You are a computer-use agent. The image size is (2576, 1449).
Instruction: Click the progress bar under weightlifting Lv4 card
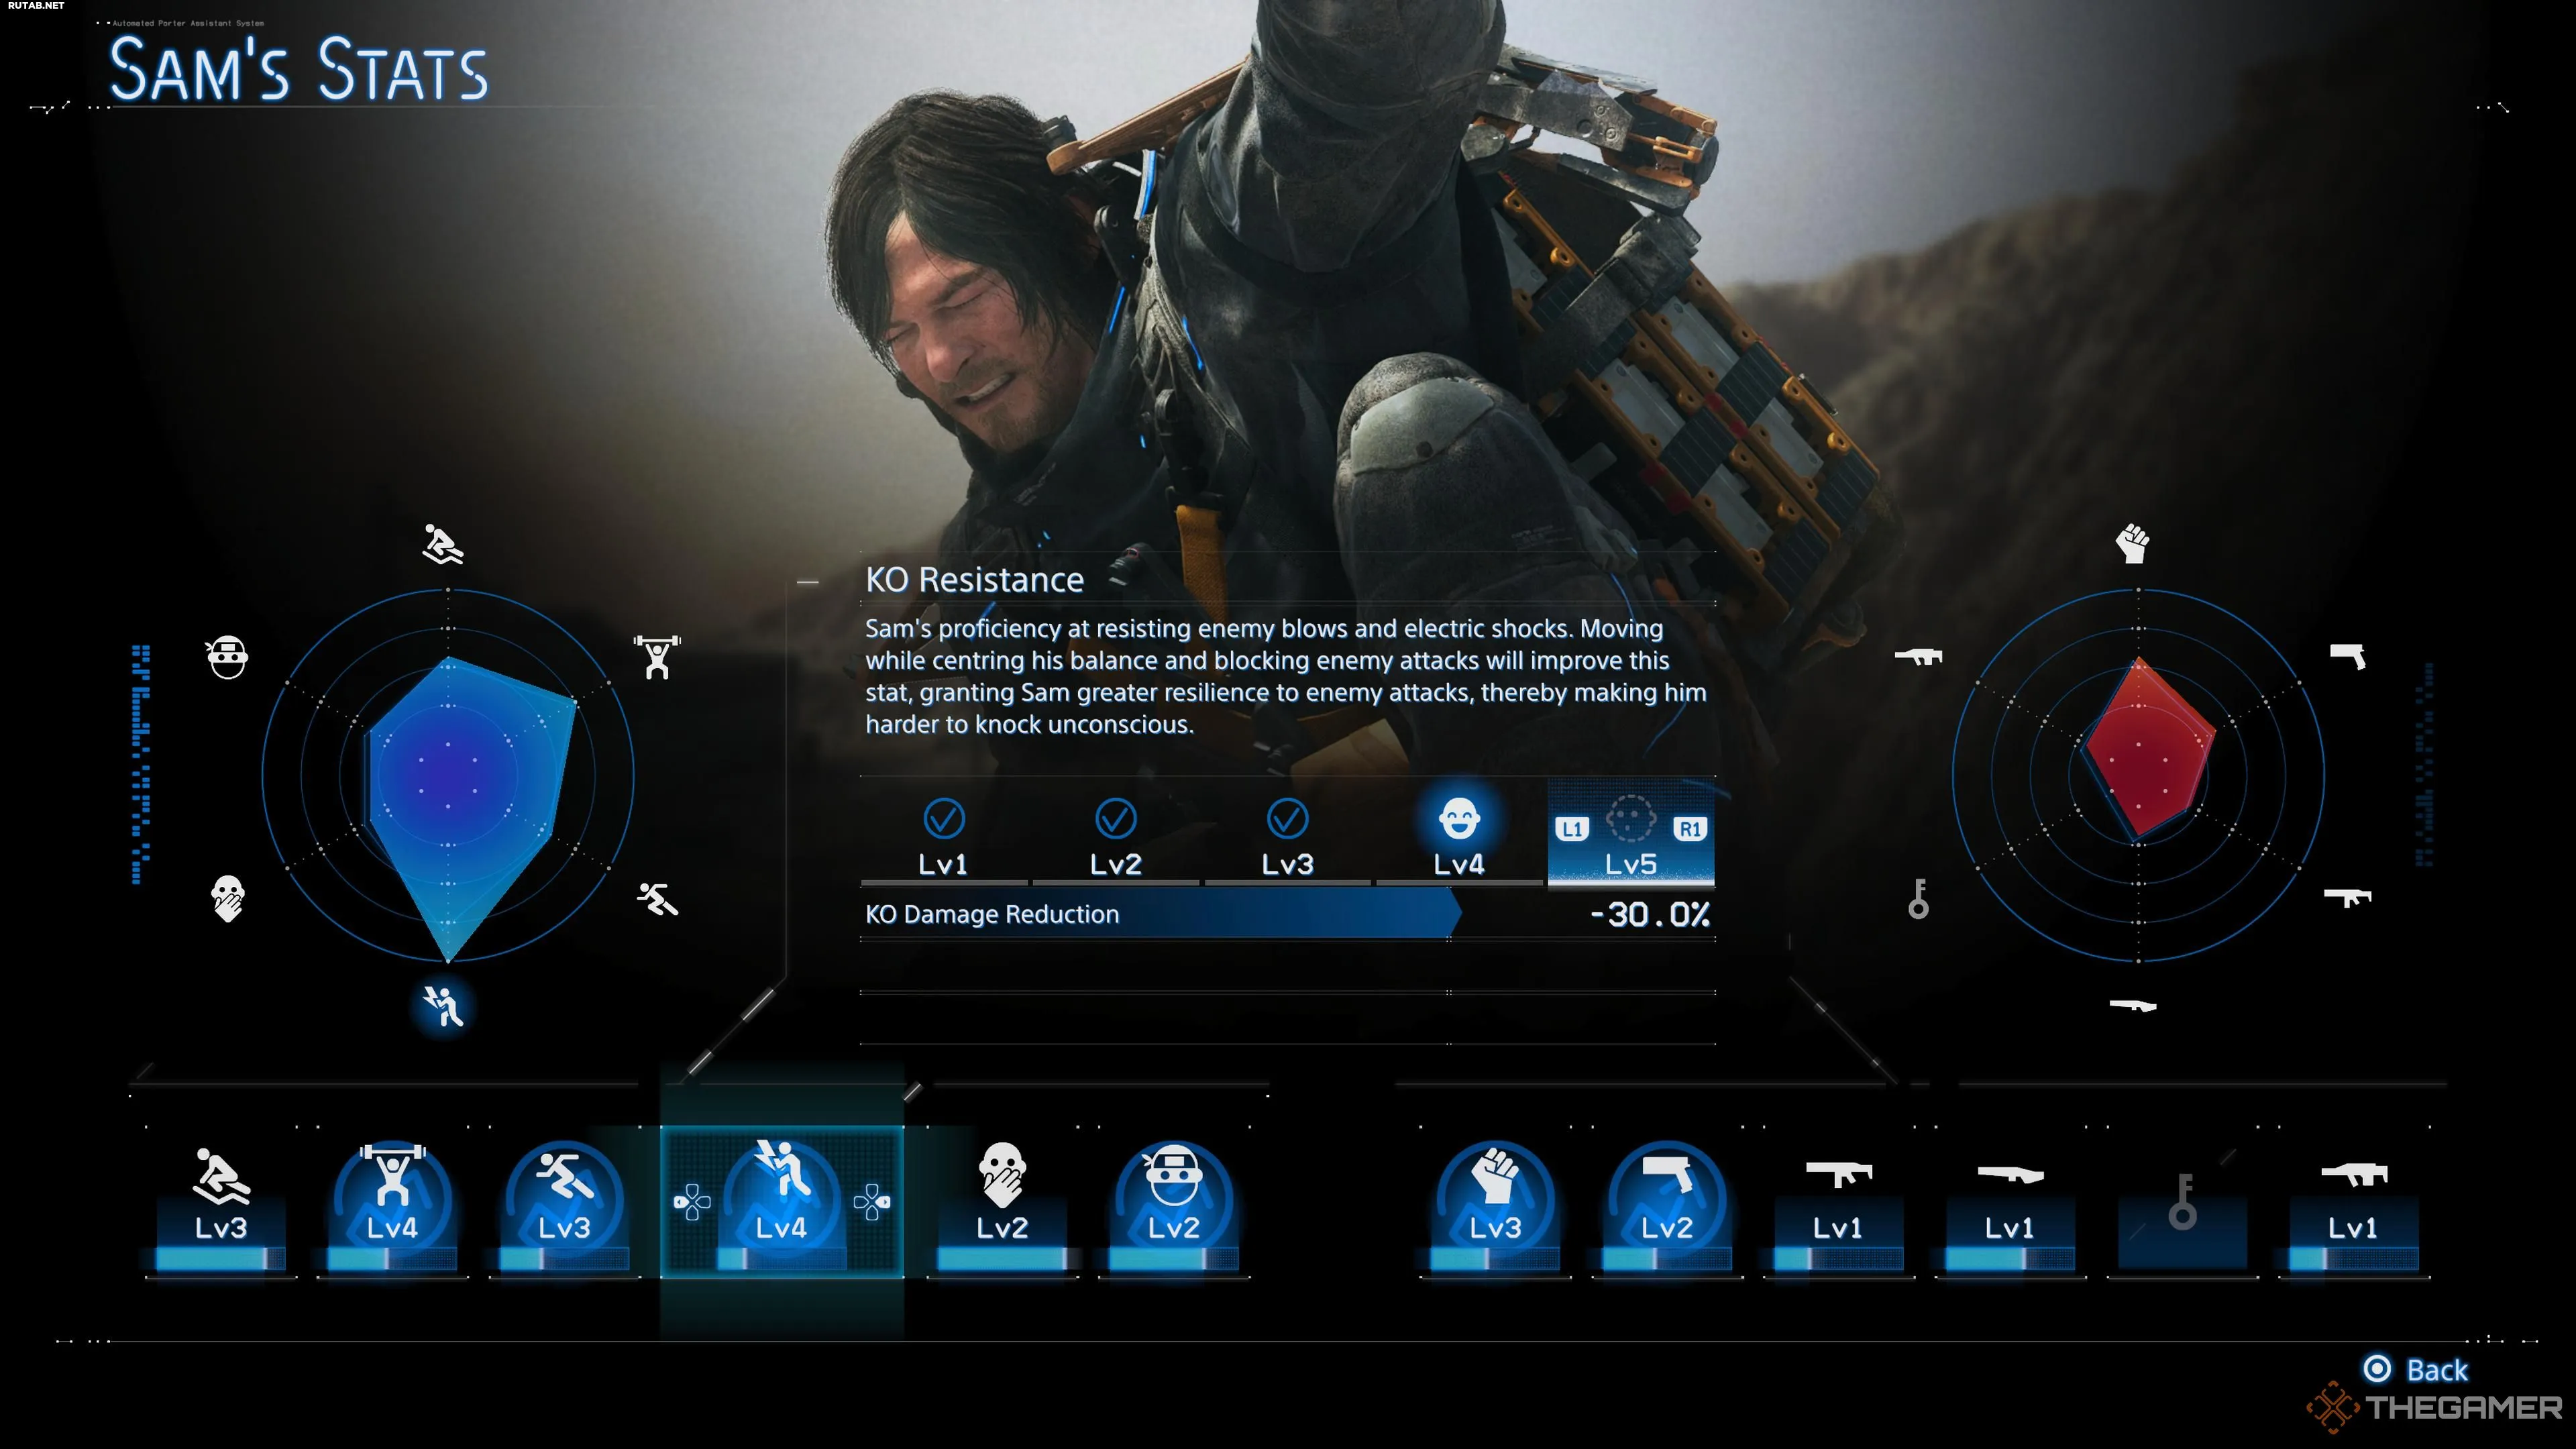392,1260
